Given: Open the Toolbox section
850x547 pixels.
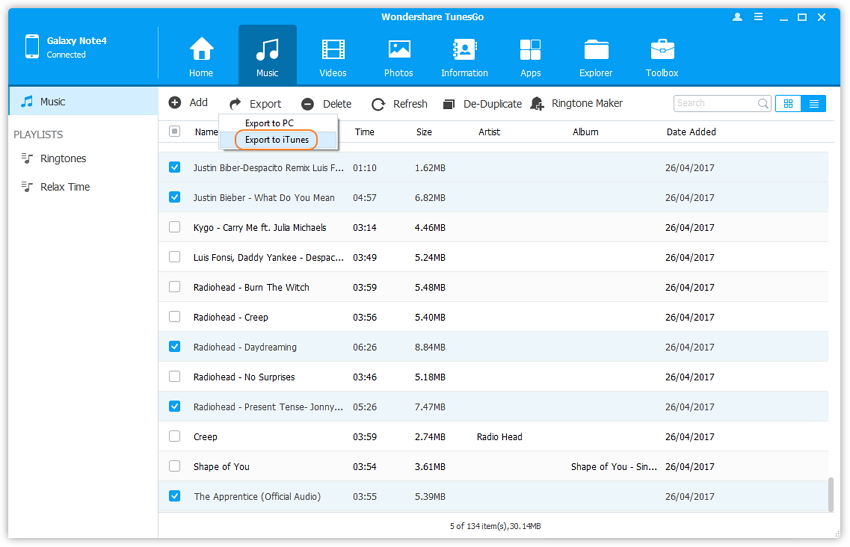Looking at the screenshot, I should point(662,50).
